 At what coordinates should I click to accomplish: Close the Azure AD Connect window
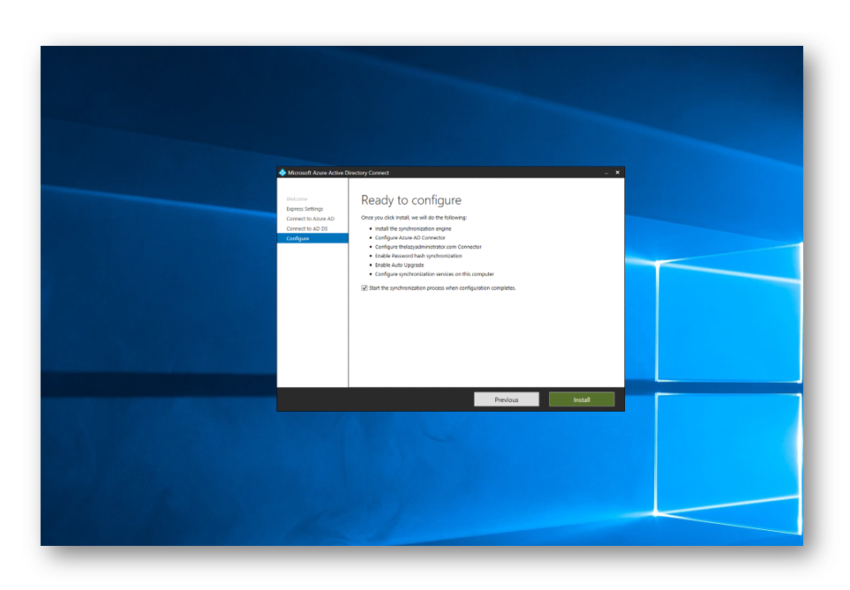pyautogui.click(x=617, y=172)
